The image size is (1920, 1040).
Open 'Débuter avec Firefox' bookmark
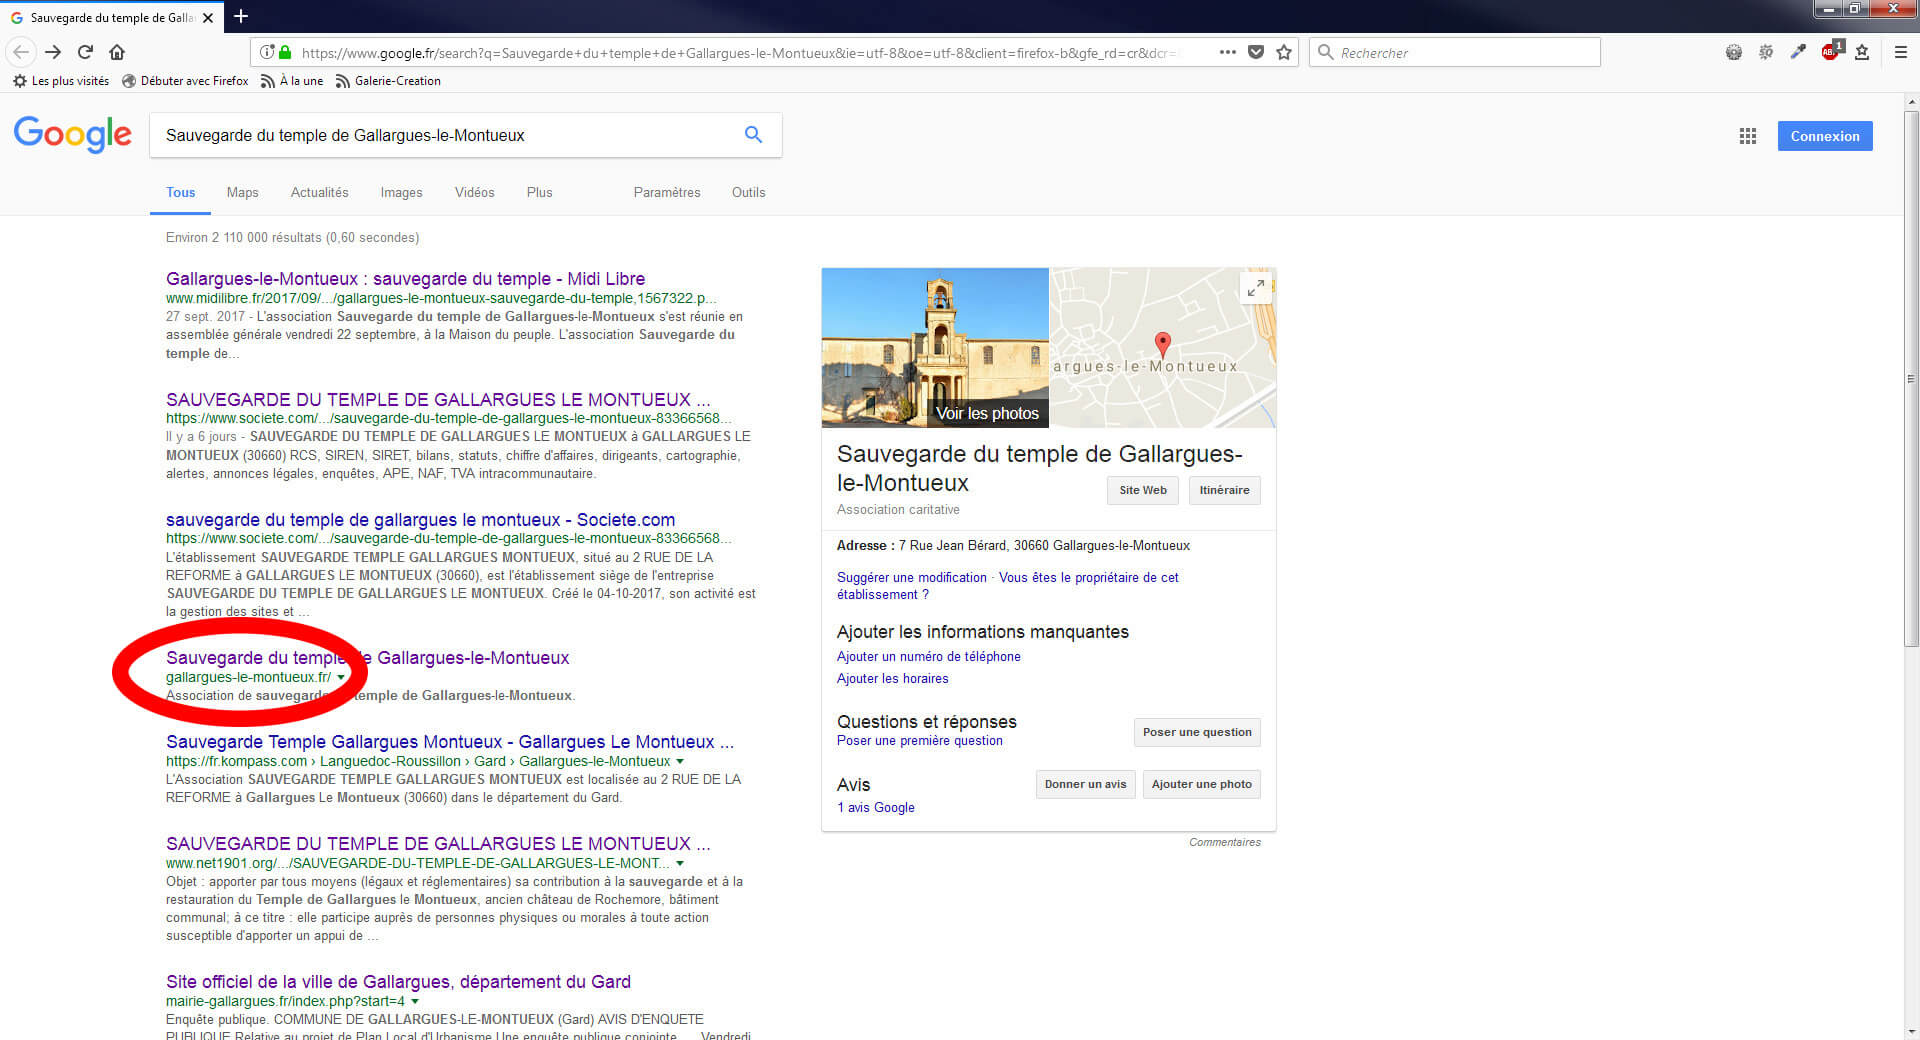pyautogui.click(x=185, y=81)
